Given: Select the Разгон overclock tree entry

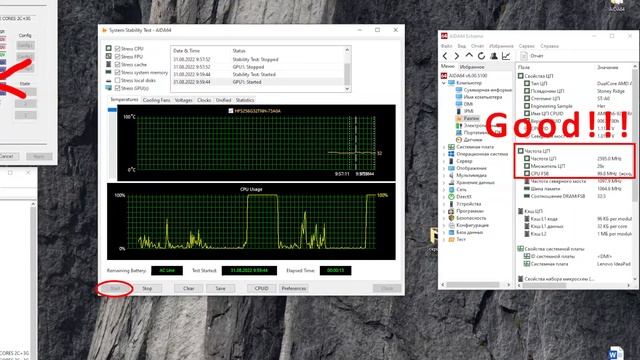Looking at the screenshot, I should coord(467,118).
